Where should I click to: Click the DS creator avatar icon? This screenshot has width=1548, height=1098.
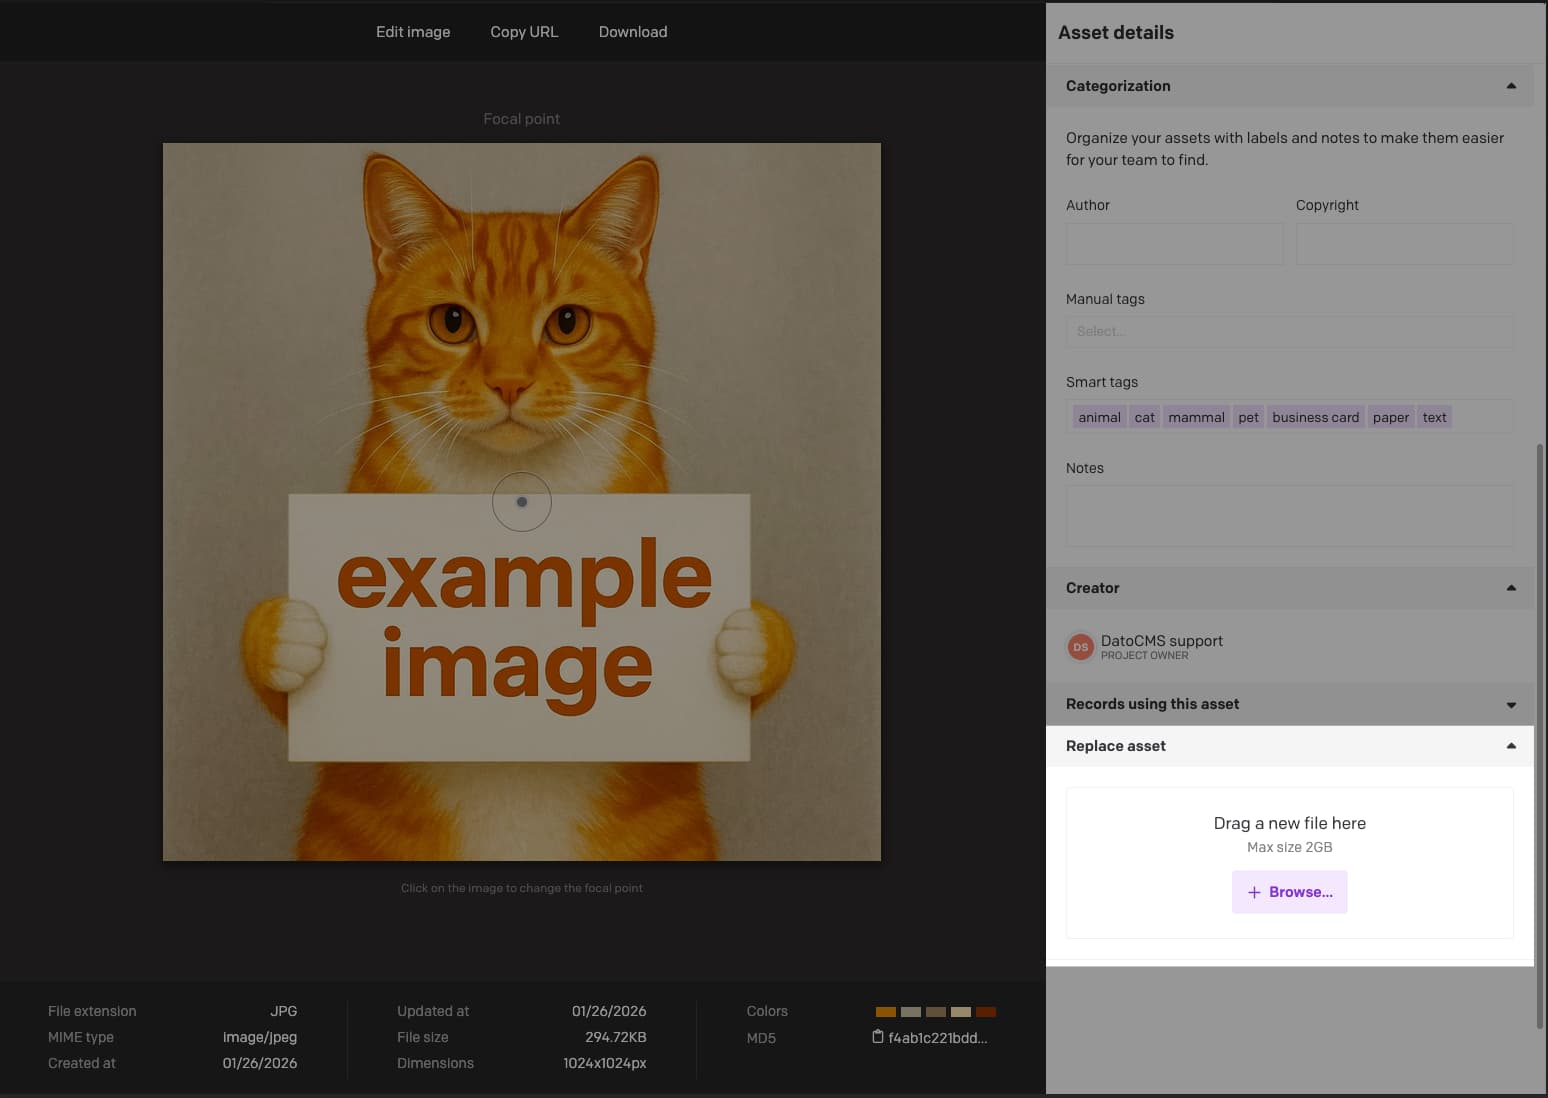(1080, 647)
